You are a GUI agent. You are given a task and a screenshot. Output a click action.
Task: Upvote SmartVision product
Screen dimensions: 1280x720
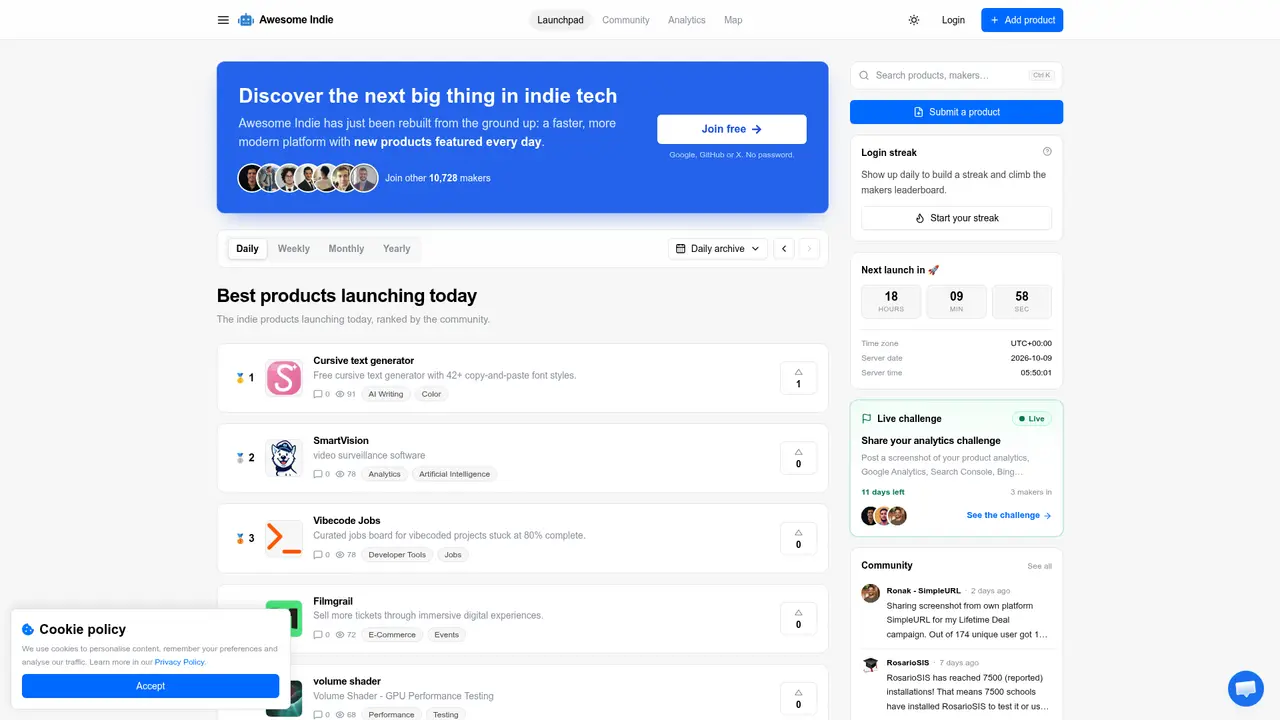798,458
